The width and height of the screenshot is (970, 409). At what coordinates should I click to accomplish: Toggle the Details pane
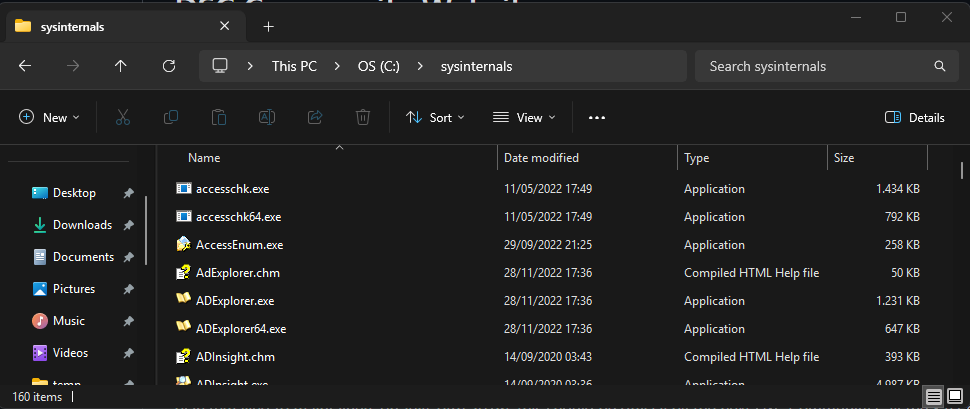[915, 118]
